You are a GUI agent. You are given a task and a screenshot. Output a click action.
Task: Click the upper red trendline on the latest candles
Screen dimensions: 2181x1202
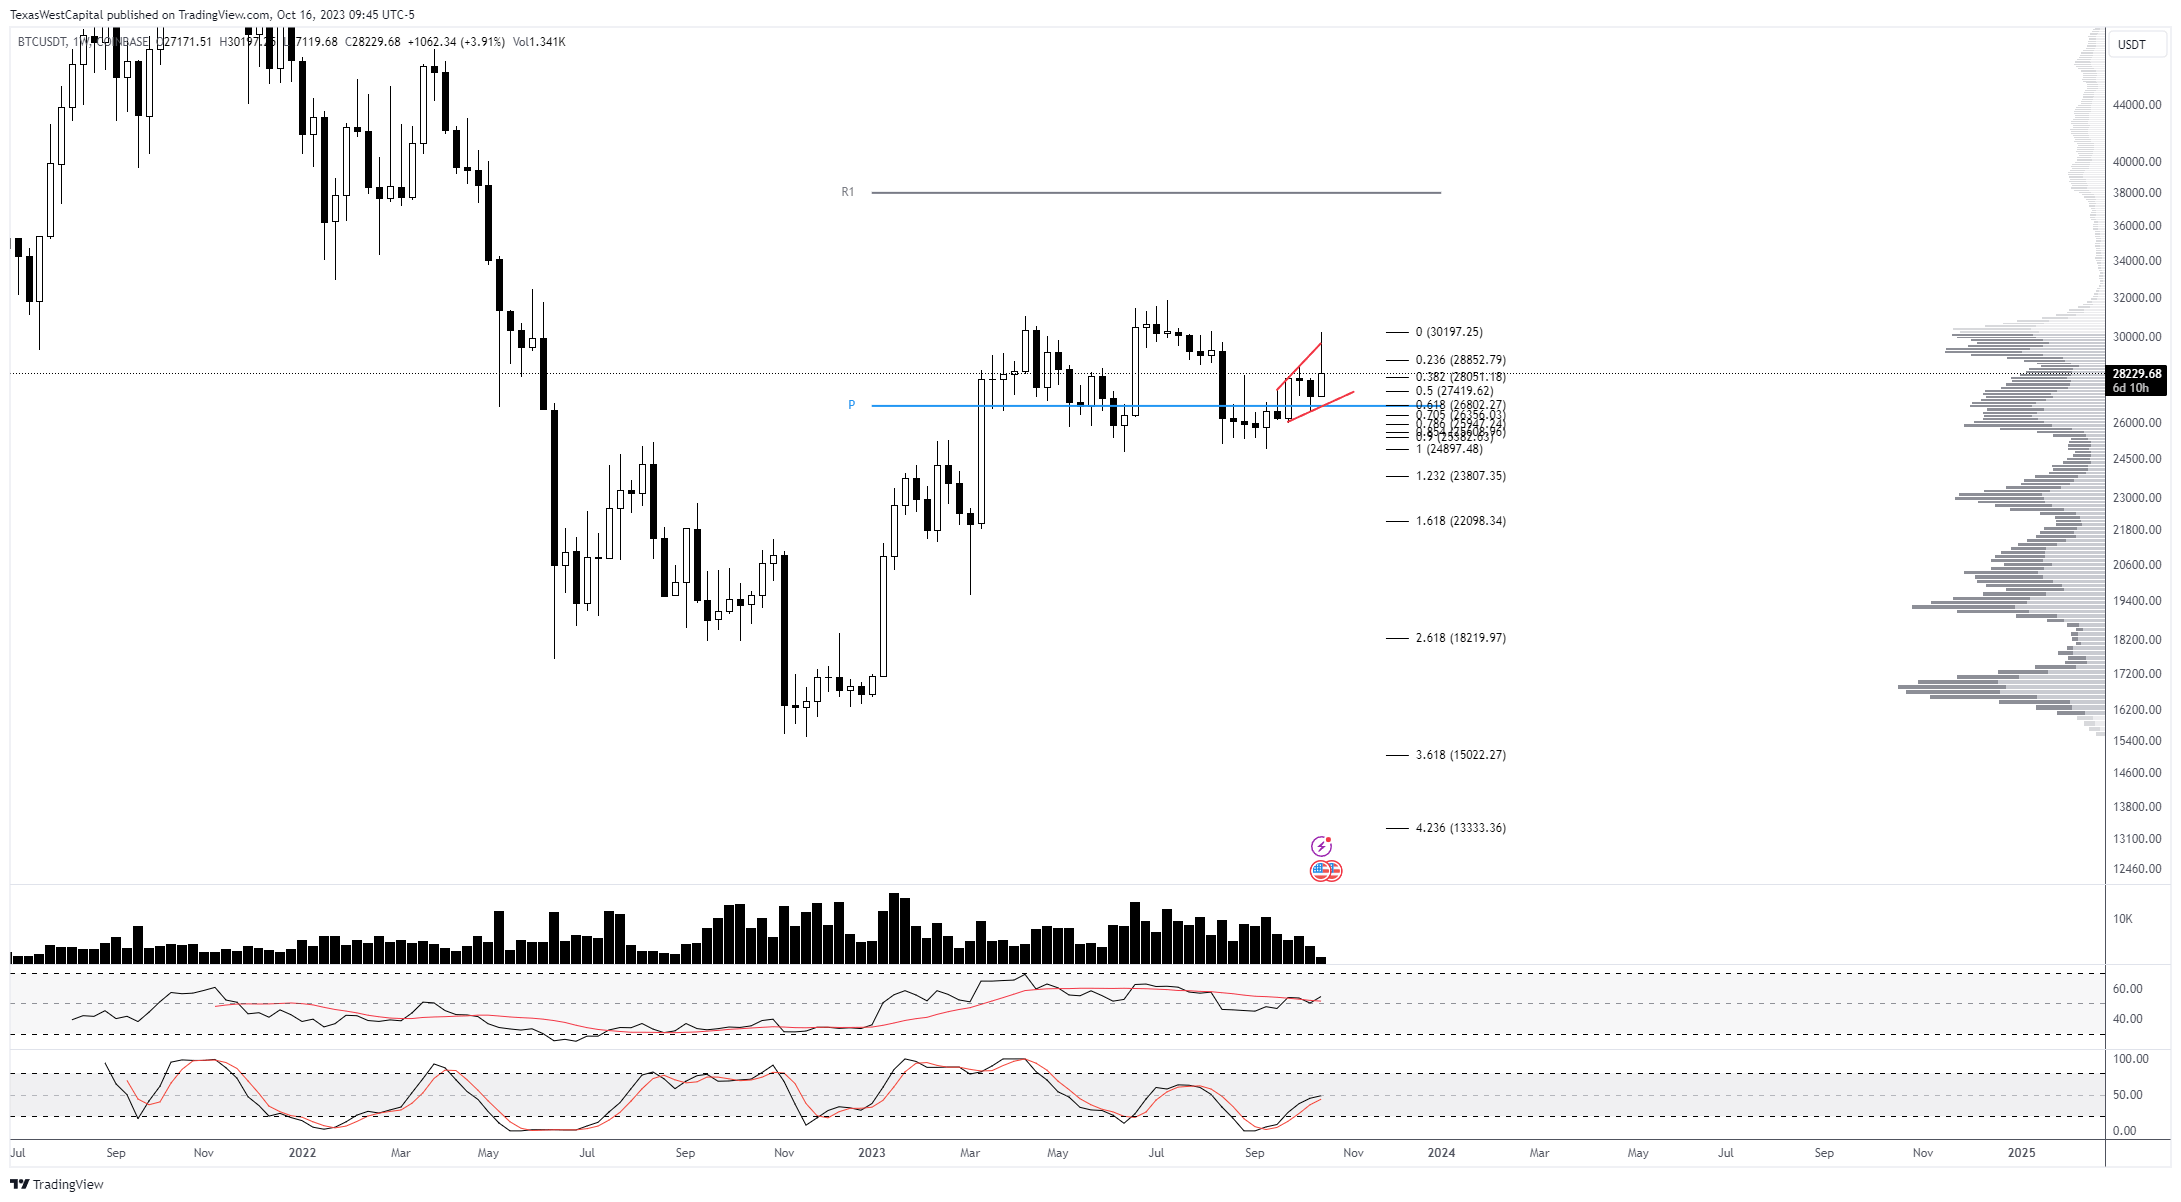coord(1299,367)
